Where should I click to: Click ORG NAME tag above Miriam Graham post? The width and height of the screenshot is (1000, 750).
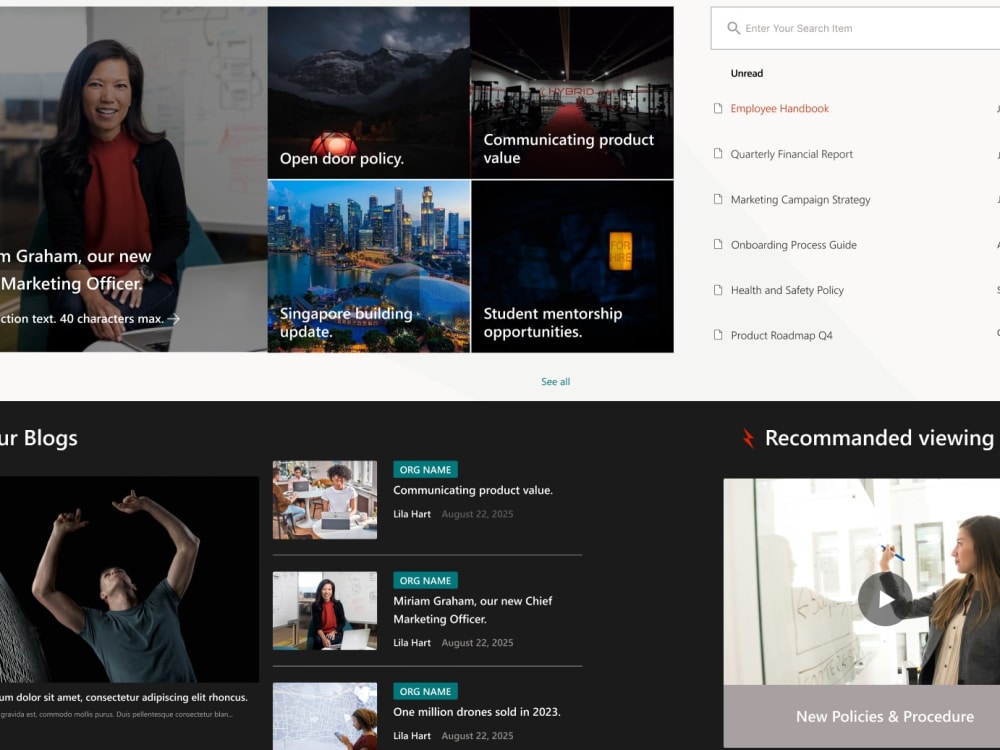[425, 580]
